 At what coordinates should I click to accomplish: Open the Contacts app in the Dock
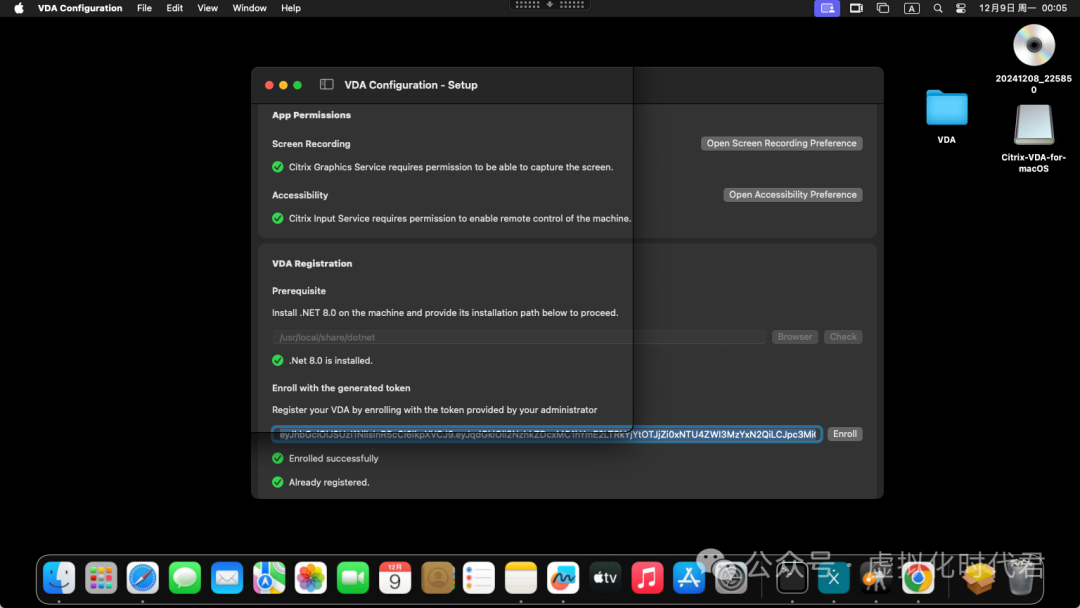point(437,578)
